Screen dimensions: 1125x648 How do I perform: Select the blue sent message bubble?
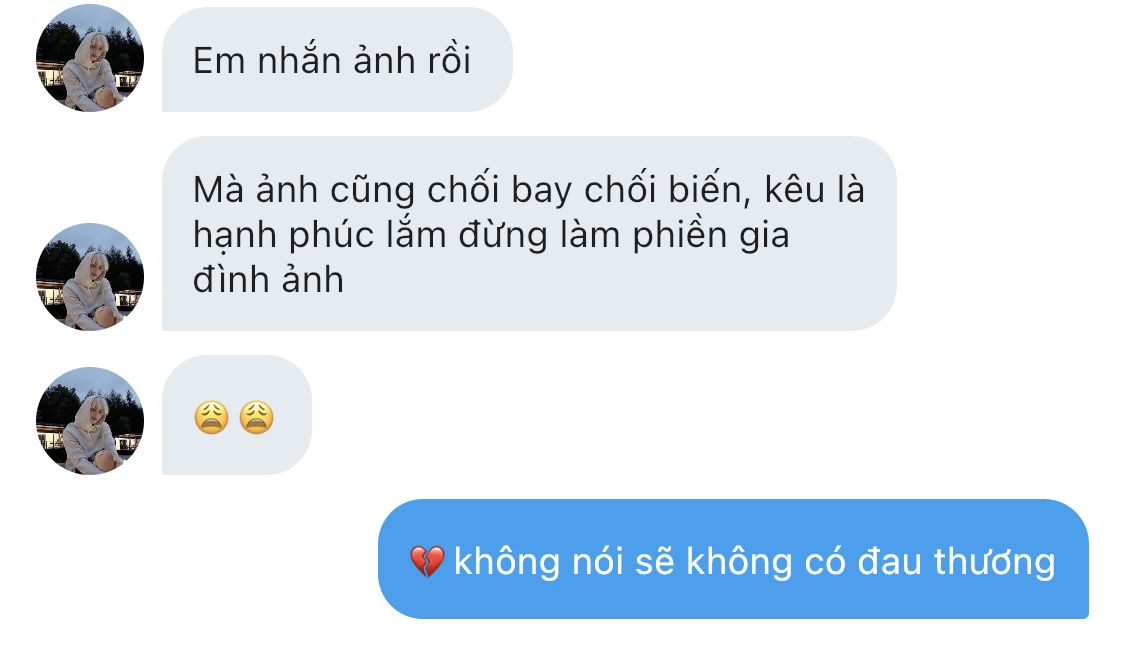[733, 559]
